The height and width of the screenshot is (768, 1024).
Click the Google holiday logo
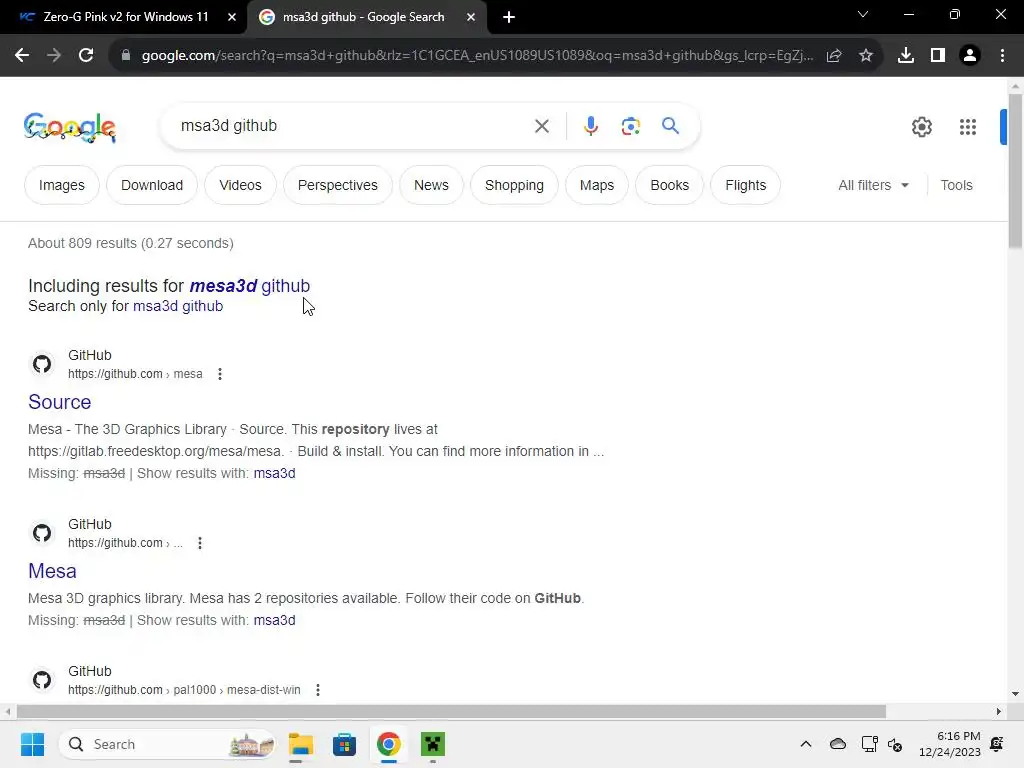pyautogui.click(x=70, y=127)
